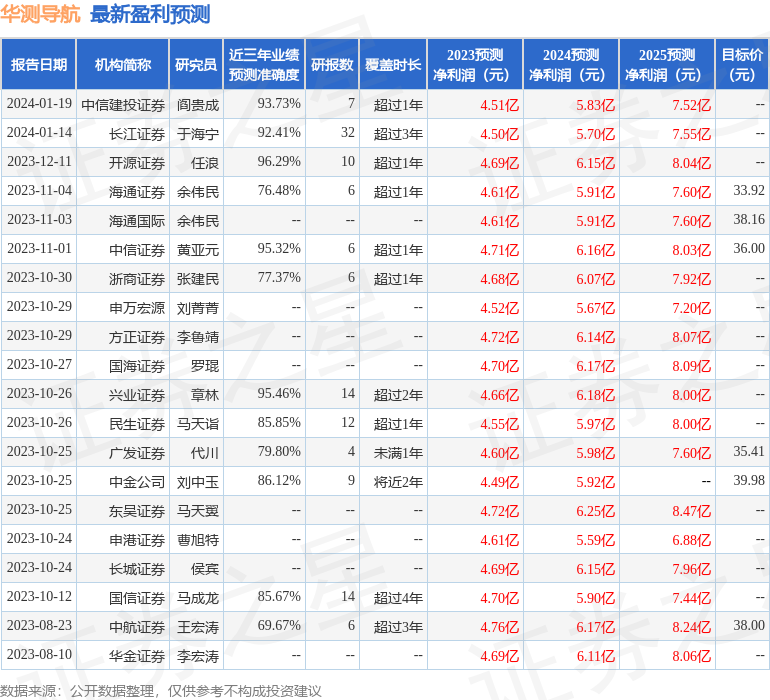Click analyst name 黄亚元

198,250
